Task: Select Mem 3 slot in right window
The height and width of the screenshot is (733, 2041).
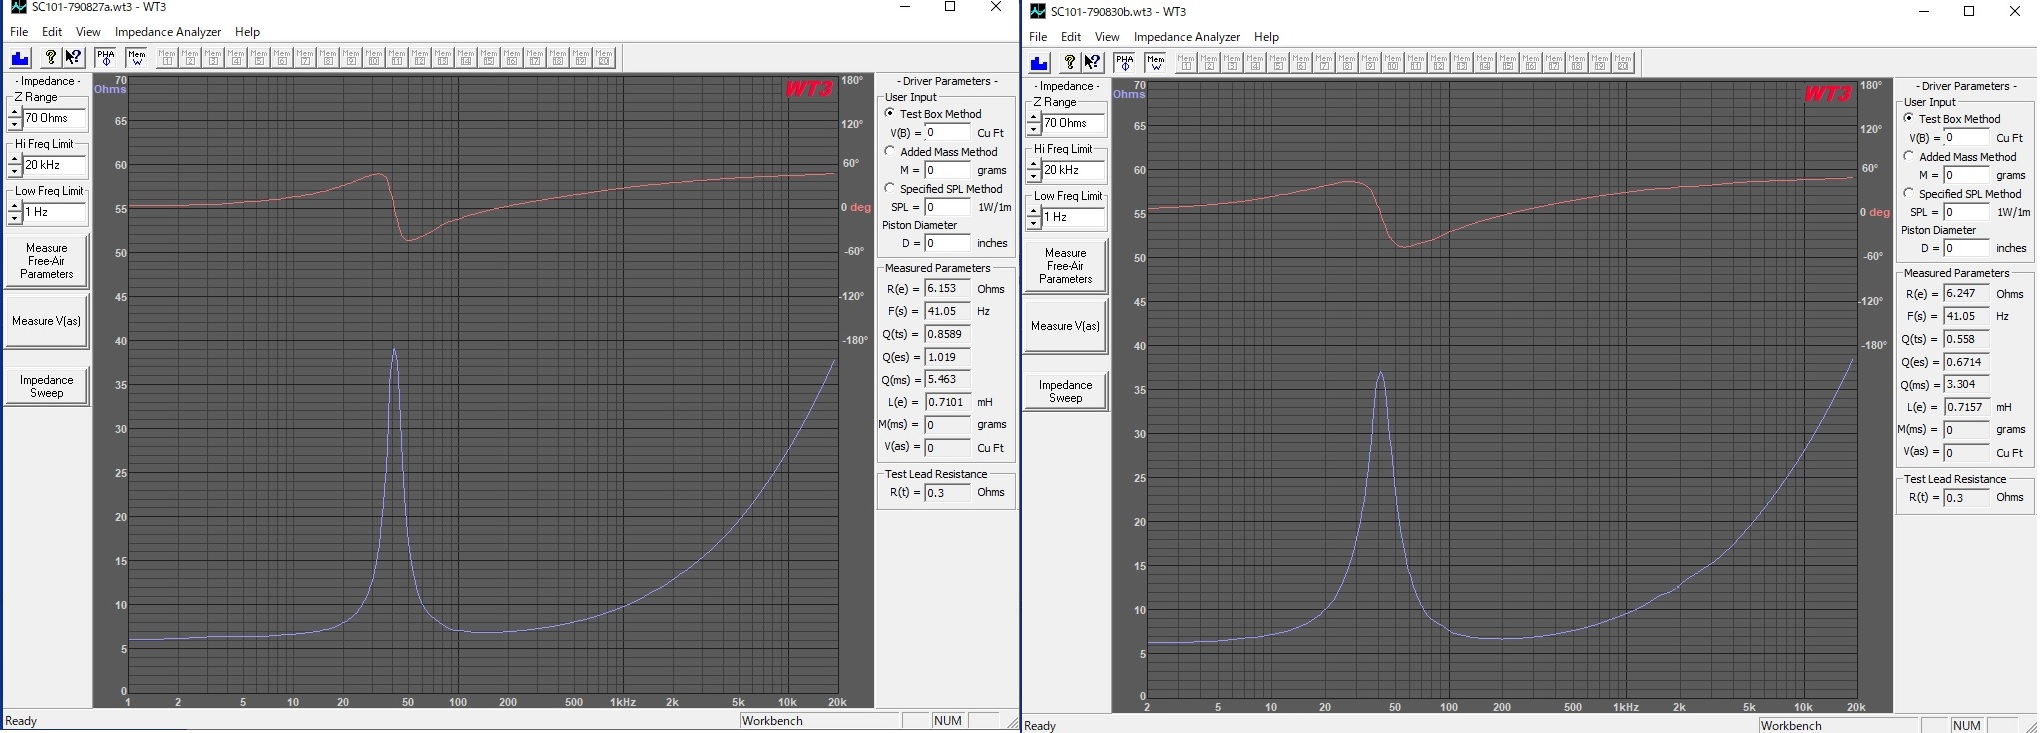Action: point(1232,63)
